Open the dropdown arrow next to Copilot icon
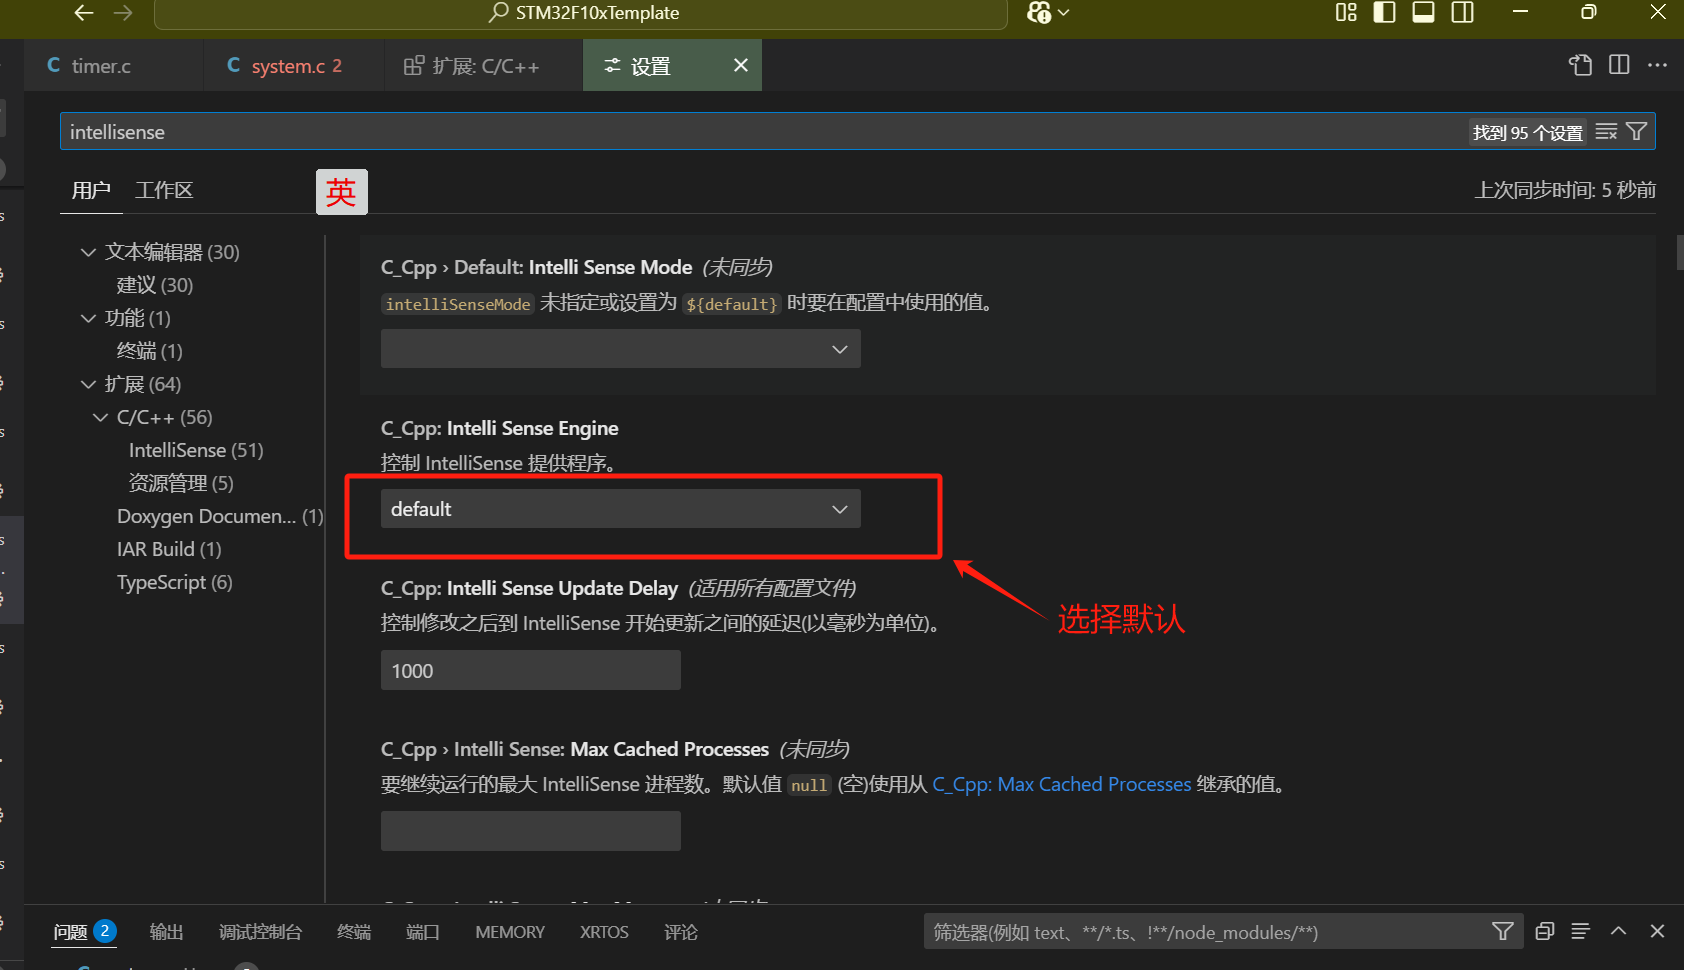Viewport: 1684px width, 970px height. click(1063, 13)
